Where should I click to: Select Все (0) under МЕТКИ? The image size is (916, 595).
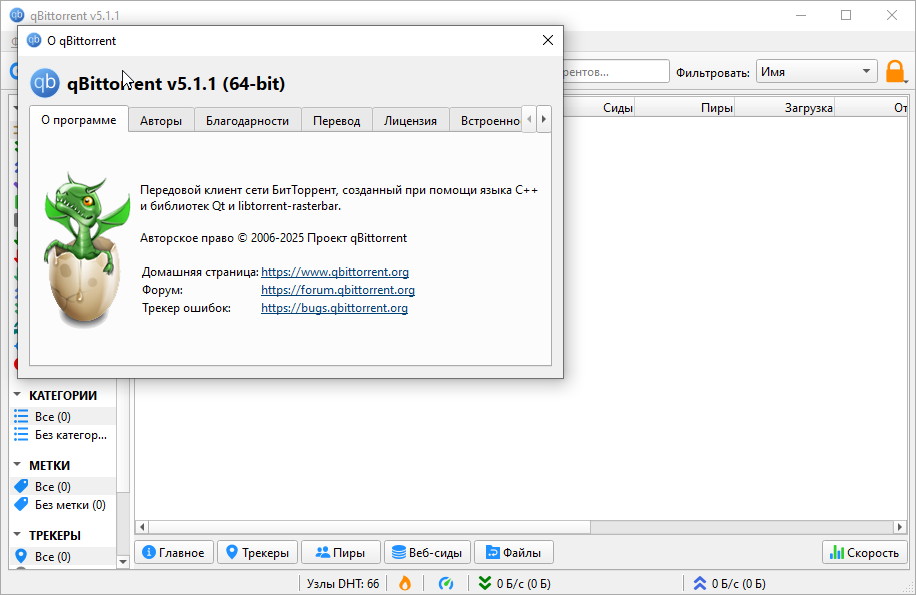(x=63, y=487)
